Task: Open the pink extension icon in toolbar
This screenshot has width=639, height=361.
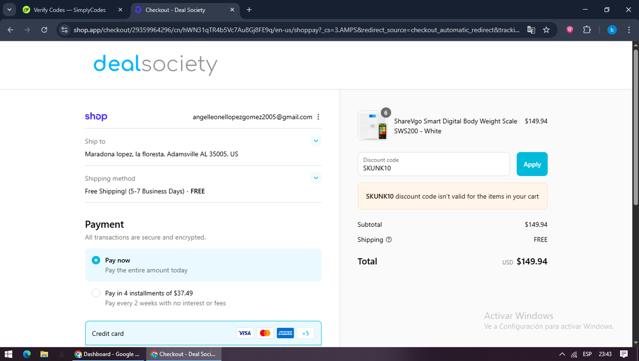Action: tap(570, 30)
